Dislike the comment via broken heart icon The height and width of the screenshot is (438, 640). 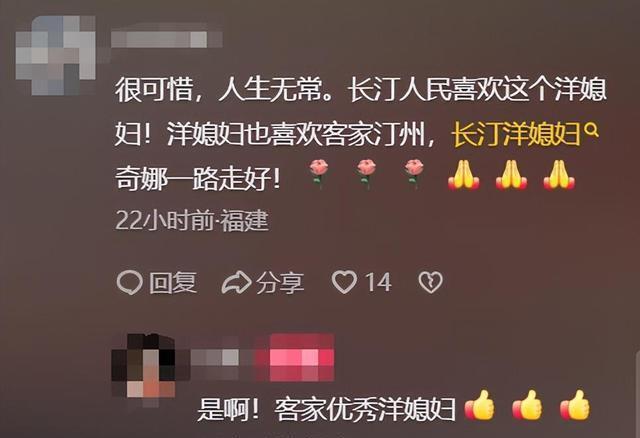tap(431, 282)
